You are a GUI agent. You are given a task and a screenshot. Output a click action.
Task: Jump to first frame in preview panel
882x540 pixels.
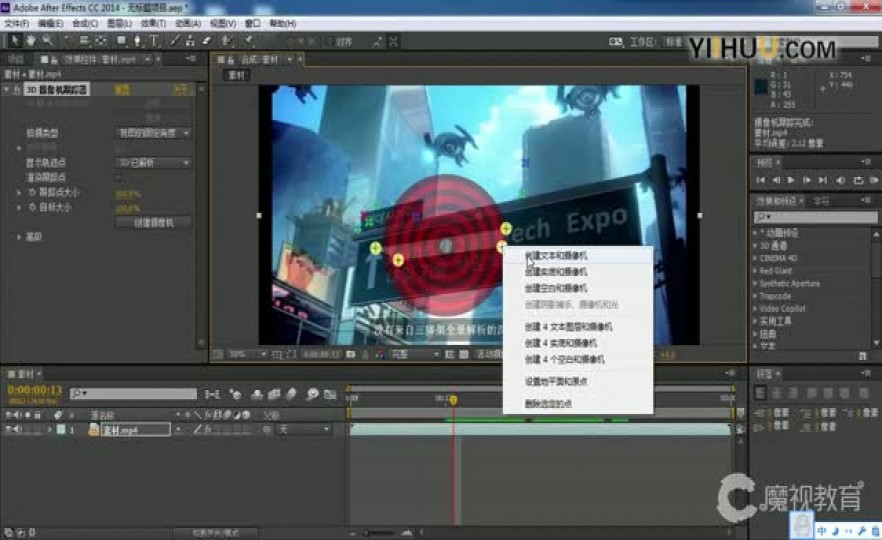(760, 180)
